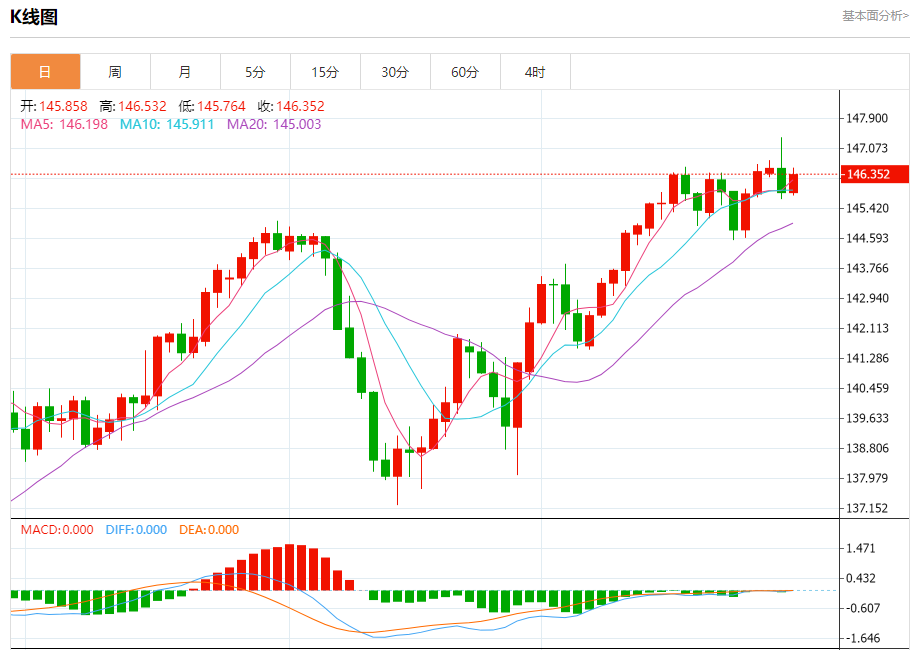Screen dimensions: 918x650
Task: Select the 日 daily chart tab
Action: 45,72
